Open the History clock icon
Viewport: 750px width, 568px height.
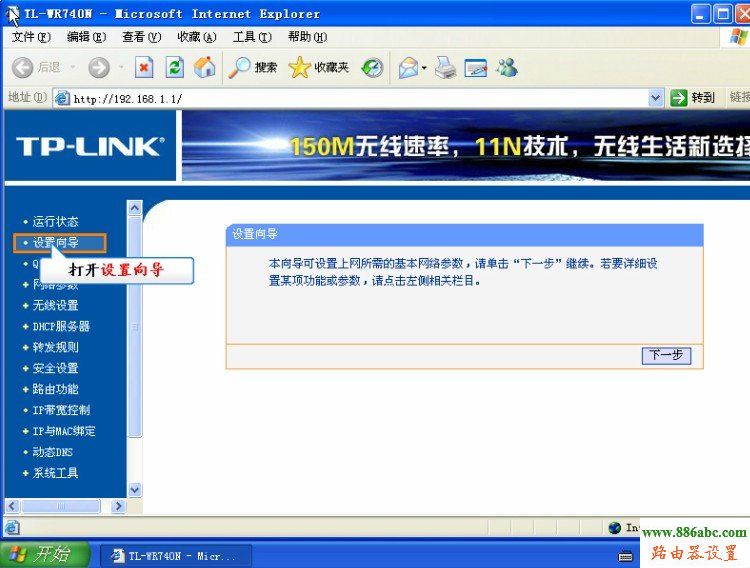point(373,67)
